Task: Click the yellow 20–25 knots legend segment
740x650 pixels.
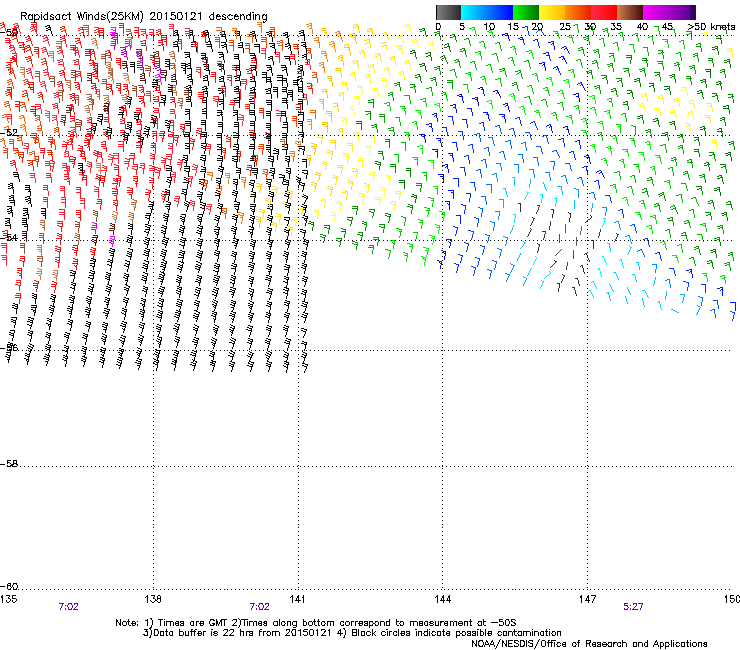Action: (552, 12)
